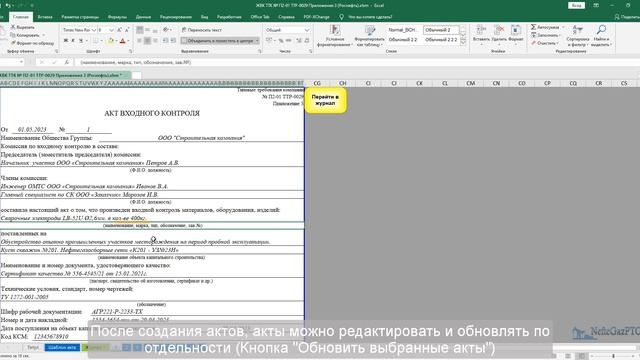Open merge and center dropdown arrow
Screen dimensions: 640x360
click(x=257, y=41)
